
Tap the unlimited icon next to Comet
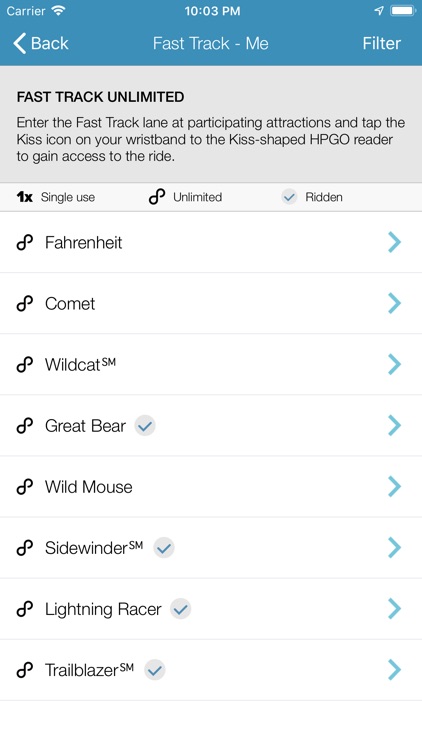point(24,304)
